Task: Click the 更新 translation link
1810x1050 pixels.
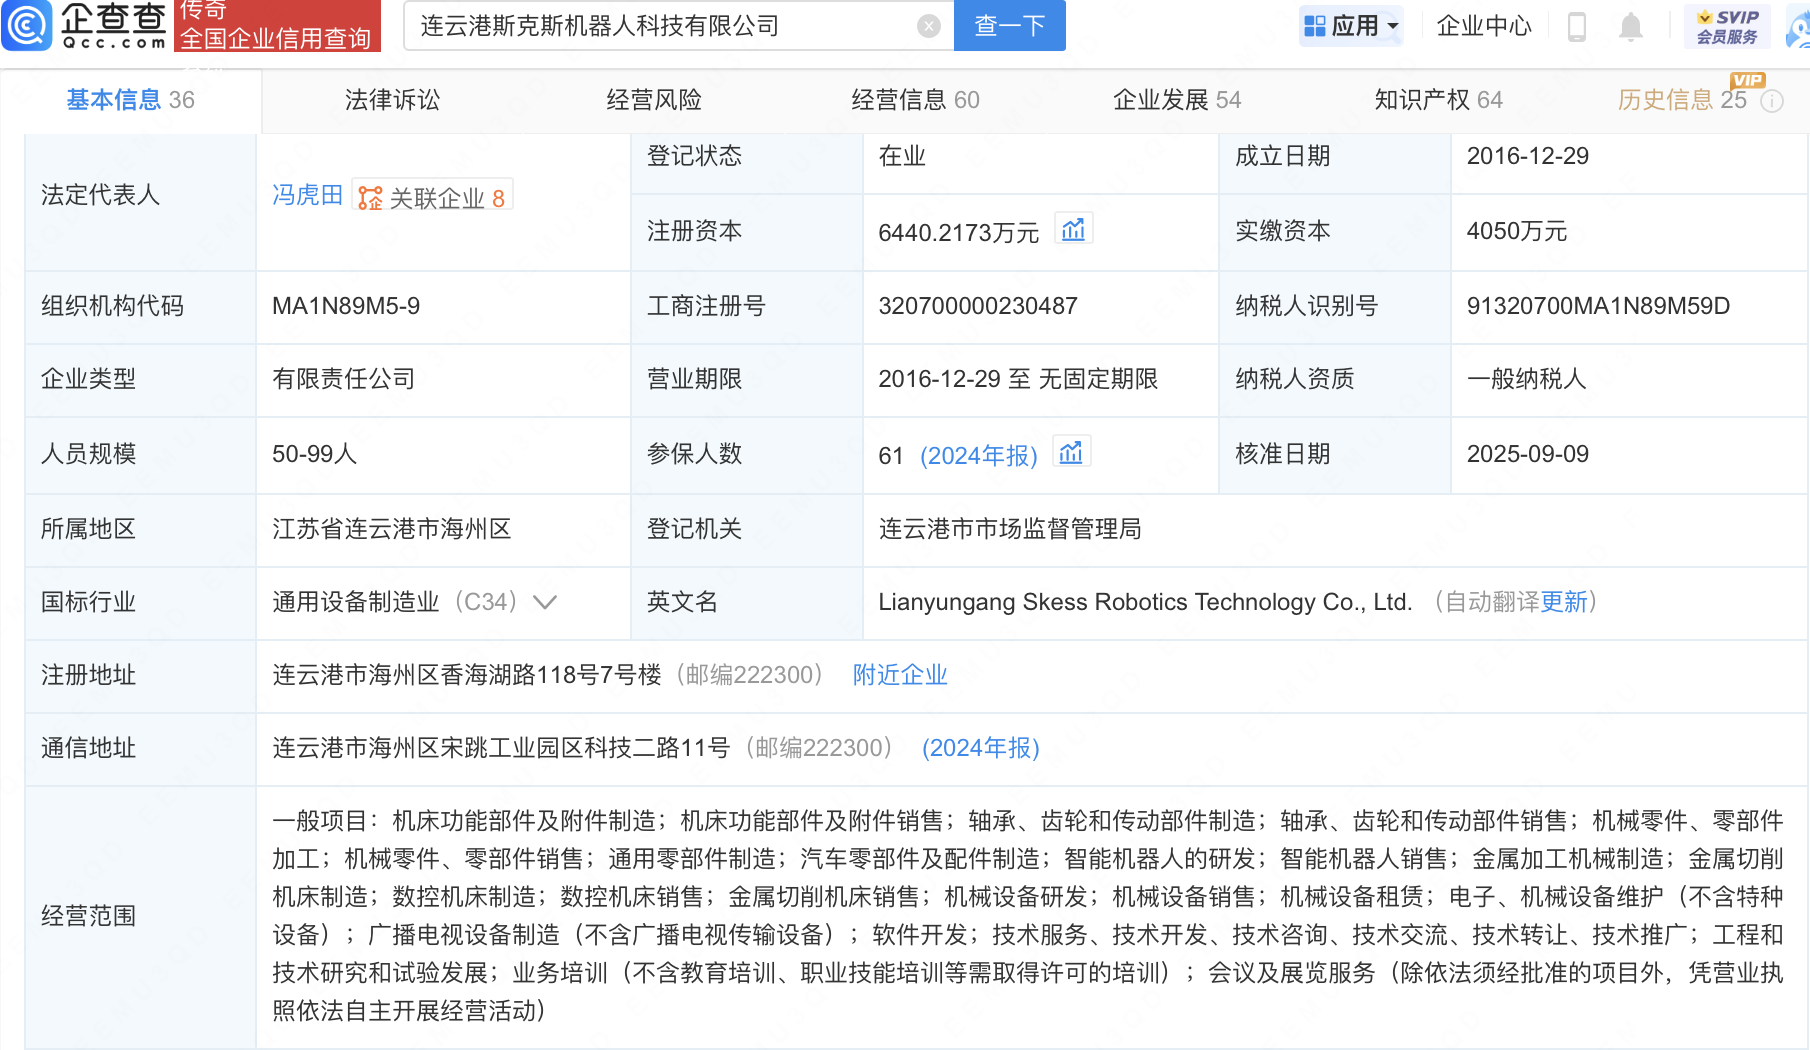Action: (1563, 602)
